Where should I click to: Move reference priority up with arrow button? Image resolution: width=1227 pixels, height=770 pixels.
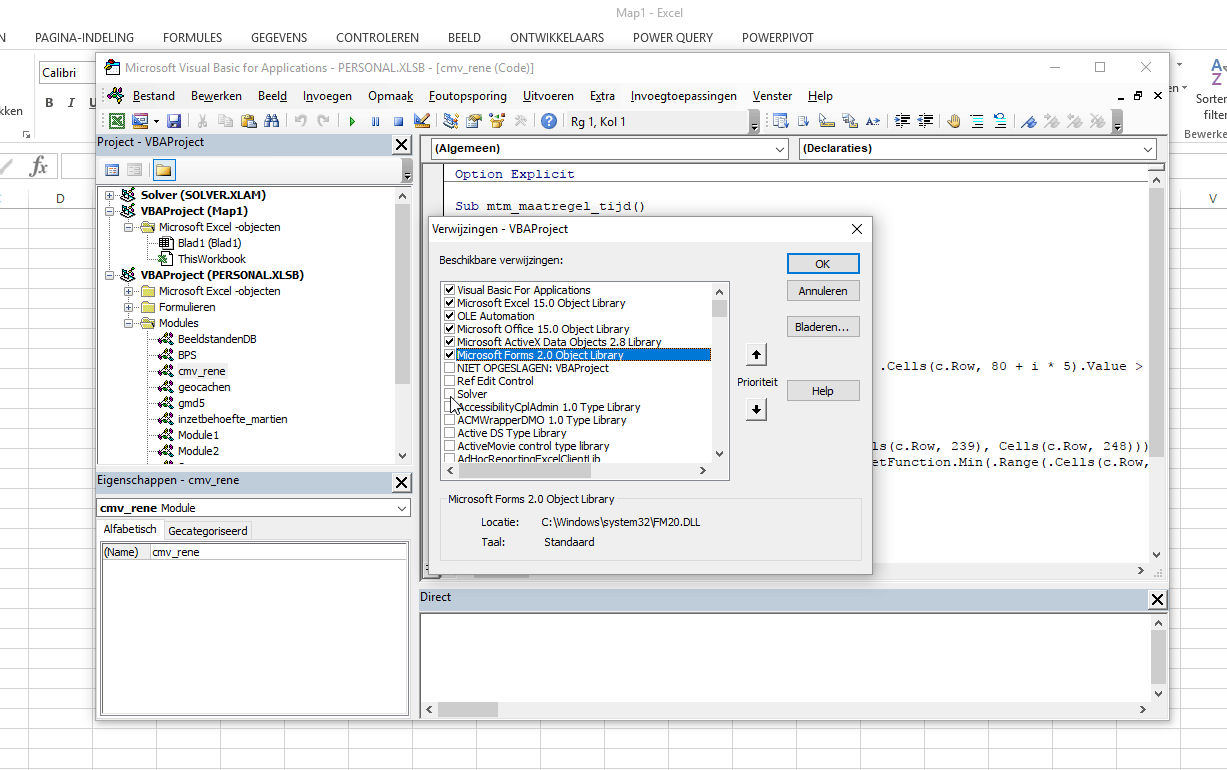click(756, 355)
